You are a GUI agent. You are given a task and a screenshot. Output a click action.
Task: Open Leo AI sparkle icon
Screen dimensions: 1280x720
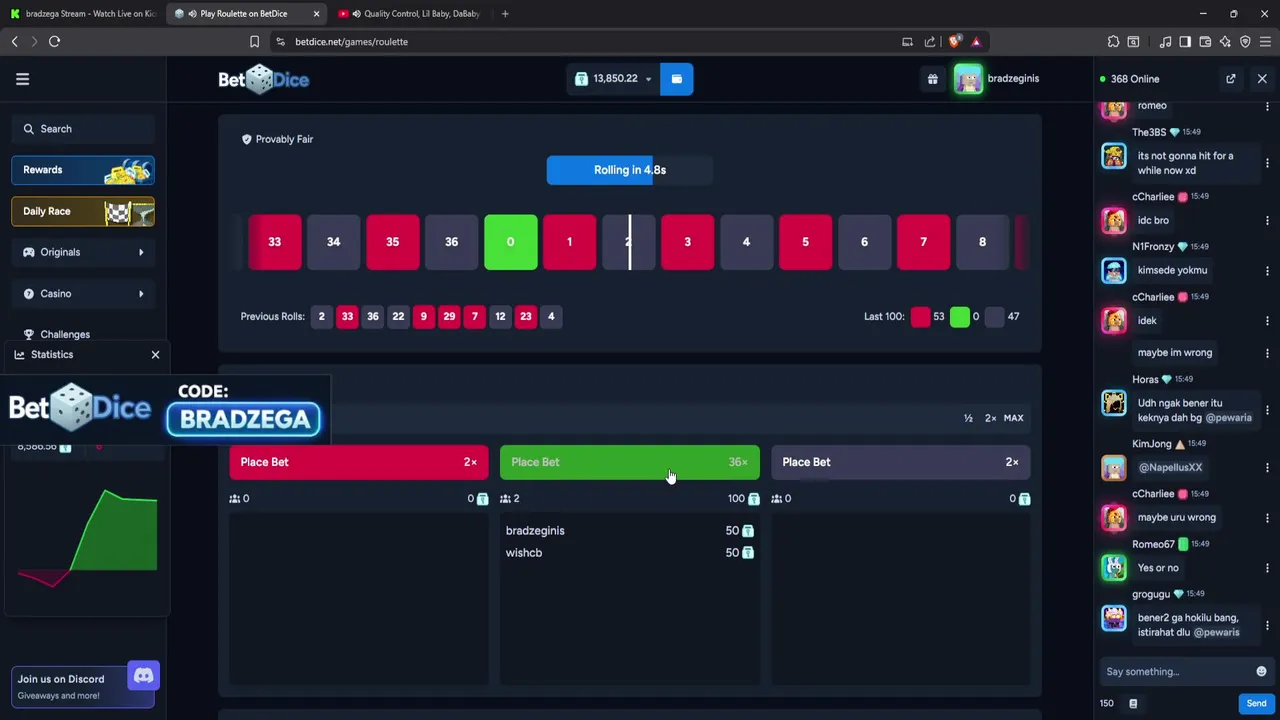coord(1225,42)
